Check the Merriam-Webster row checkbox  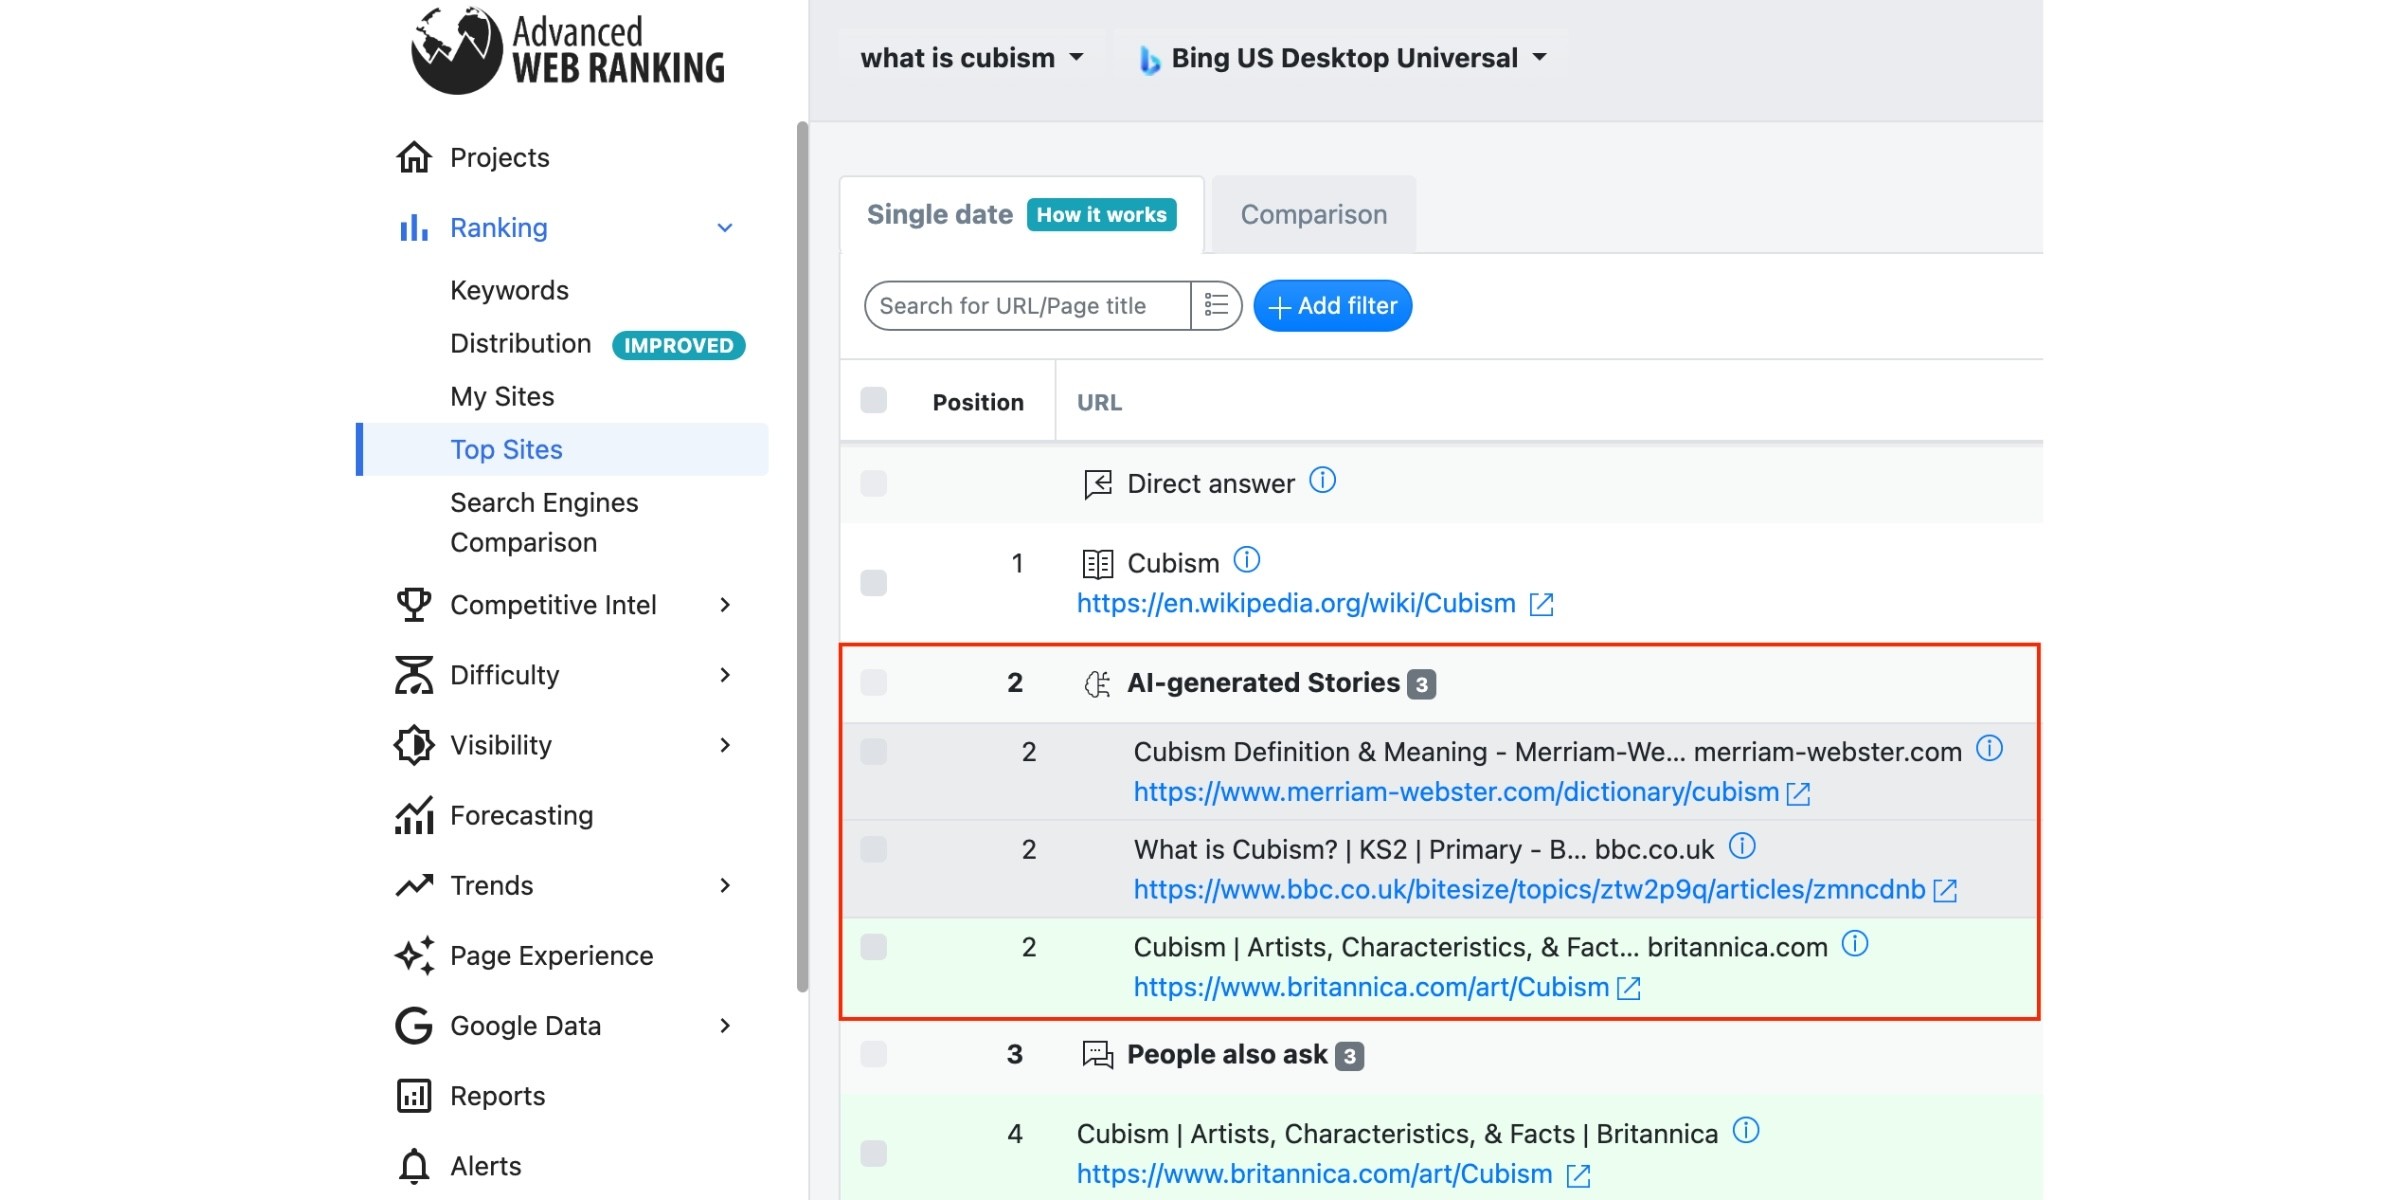click(874, 752)
